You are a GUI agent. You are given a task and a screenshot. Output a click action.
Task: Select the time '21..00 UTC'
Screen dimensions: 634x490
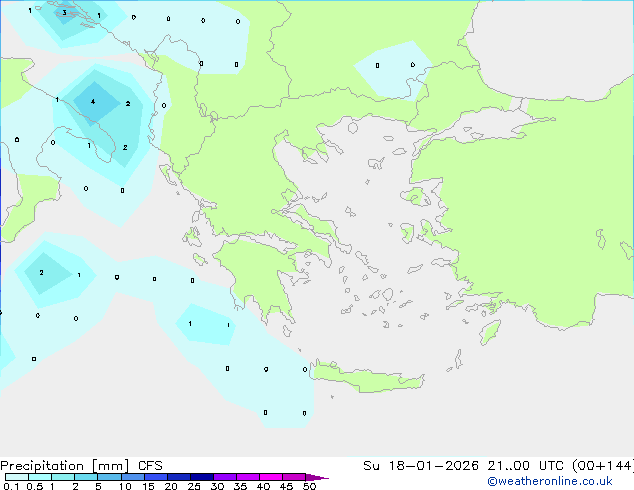tap(528, 466)
